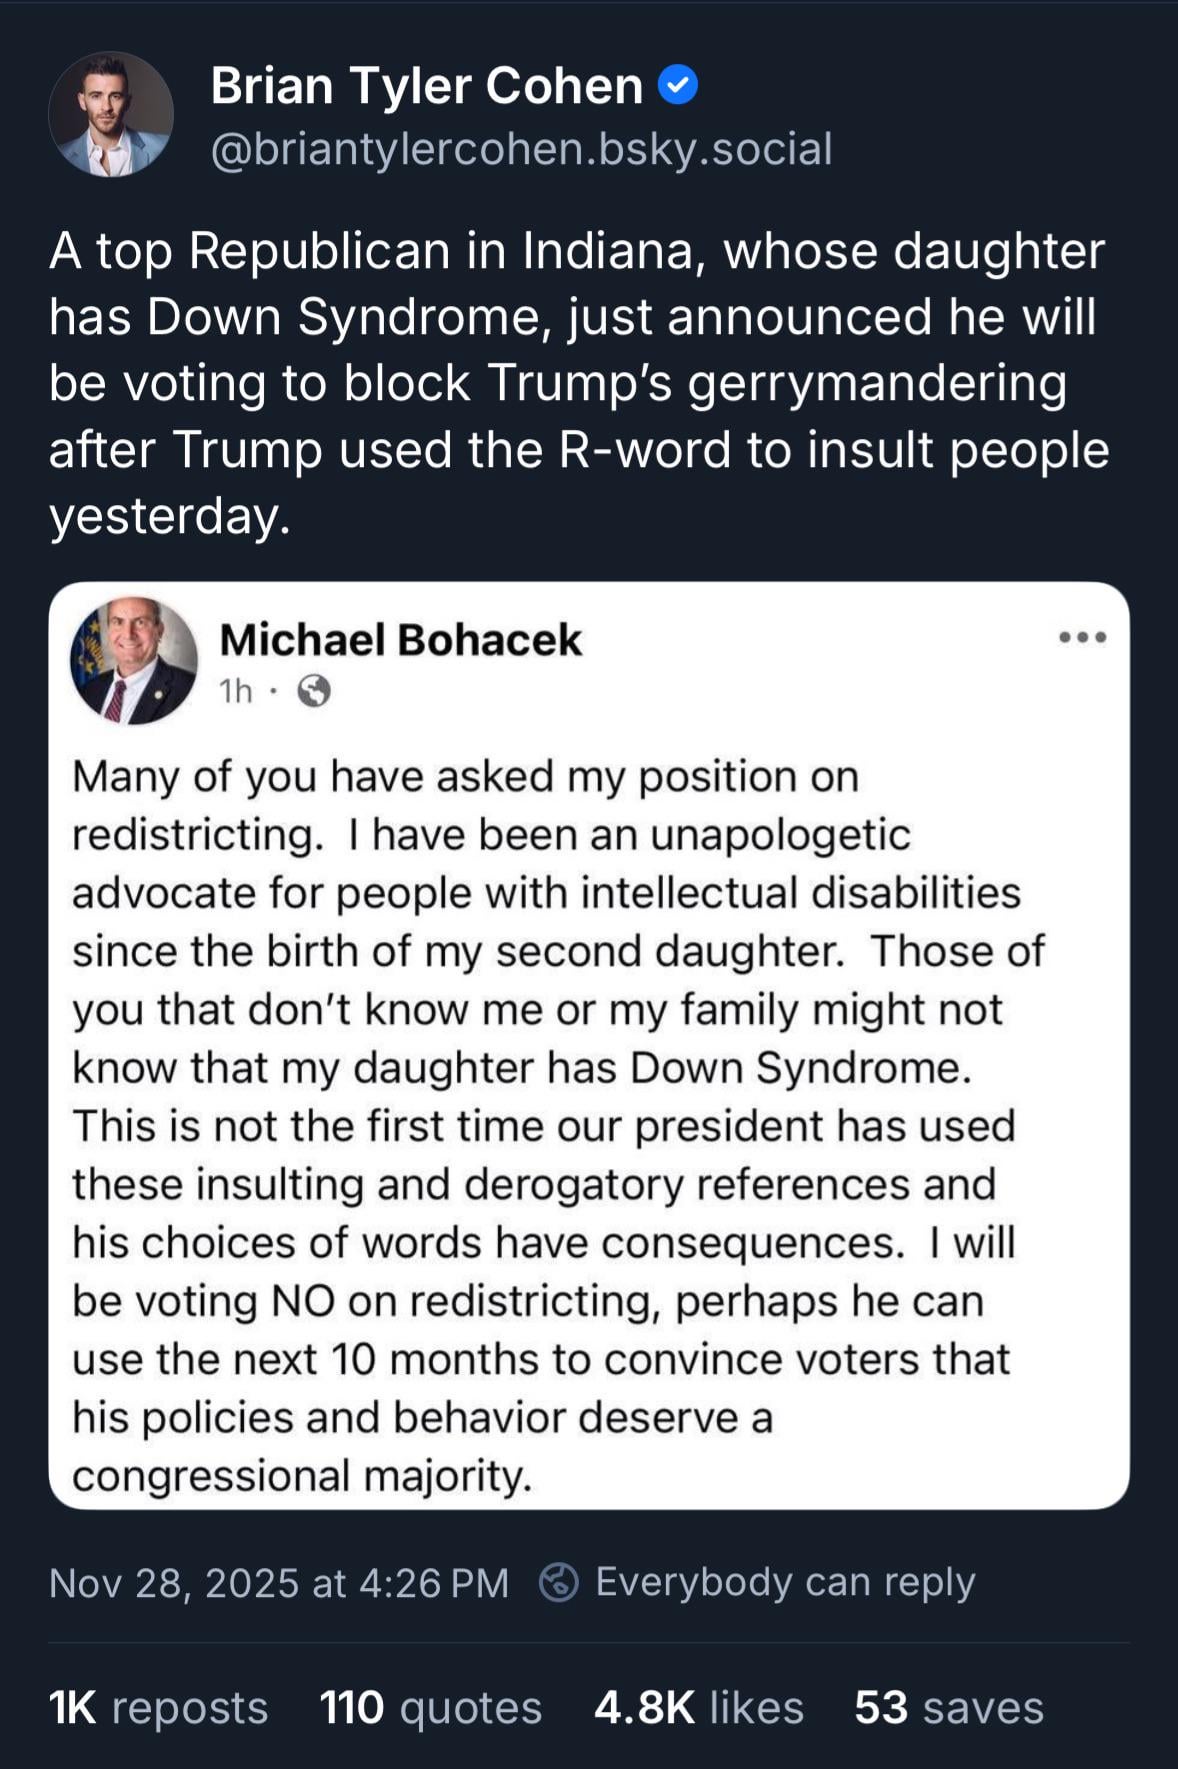Click the "voting NO on redistricting" line

coord(528,1301)
